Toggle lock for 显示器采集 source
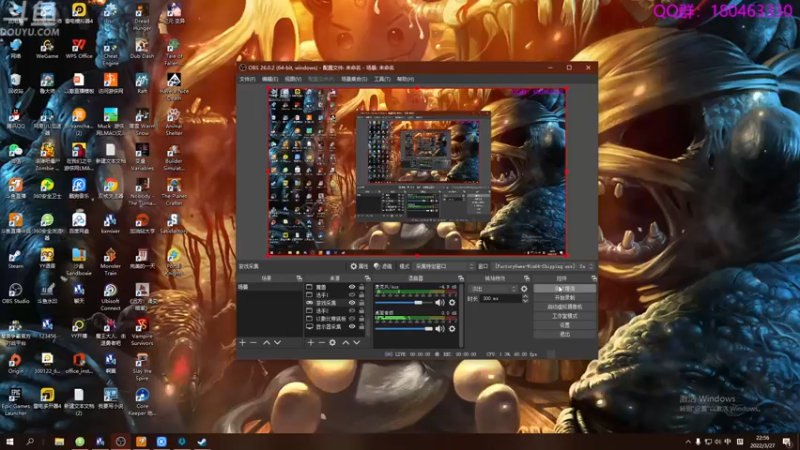 362,327
